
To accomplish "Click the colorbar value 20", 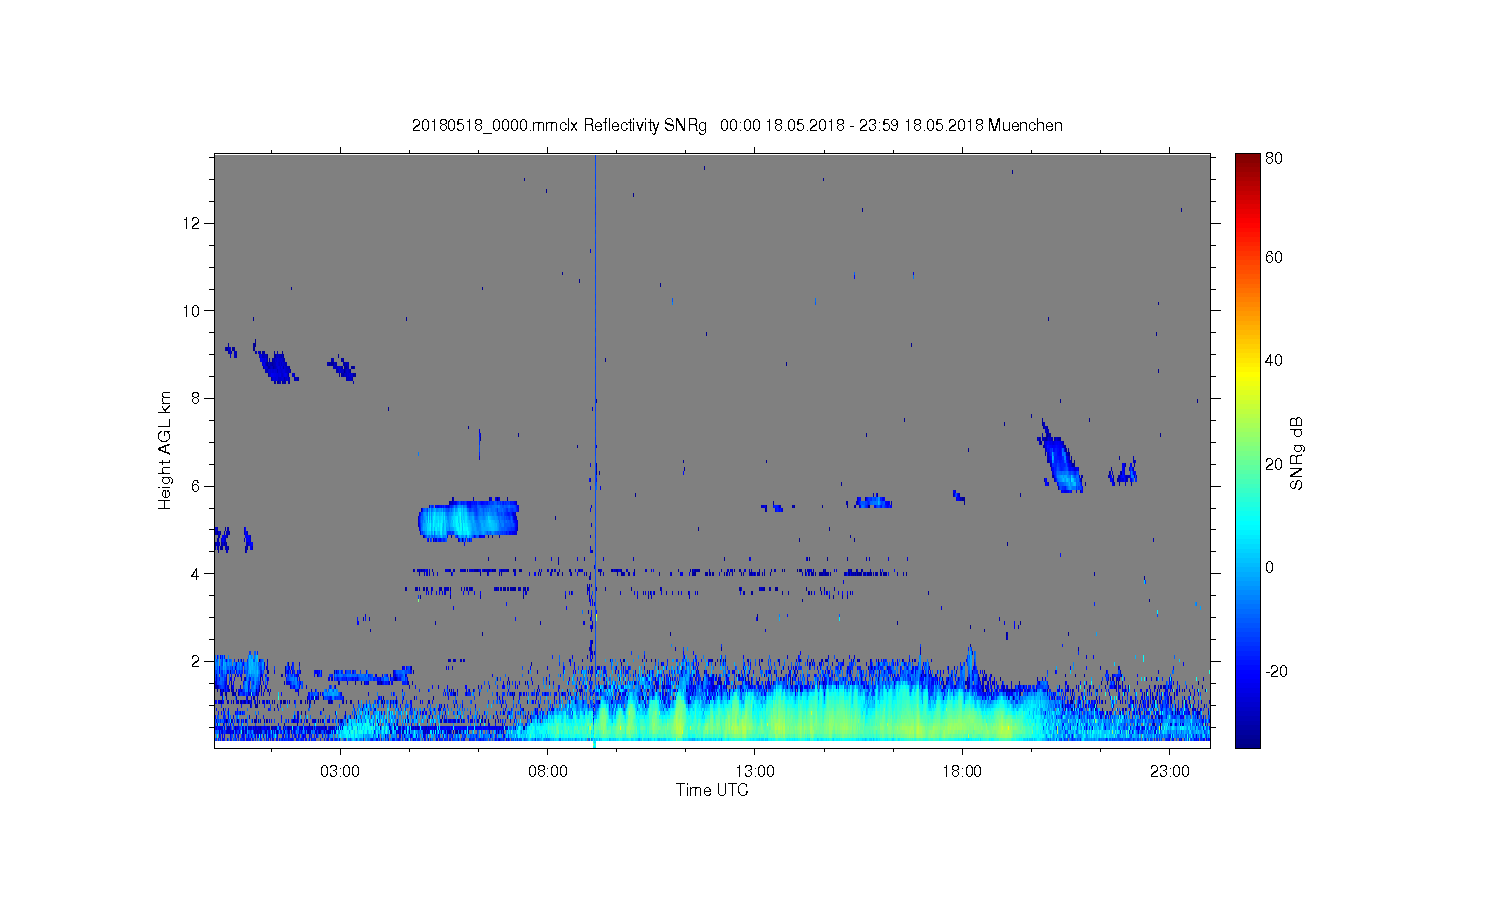I will [x=1274, y=464].
